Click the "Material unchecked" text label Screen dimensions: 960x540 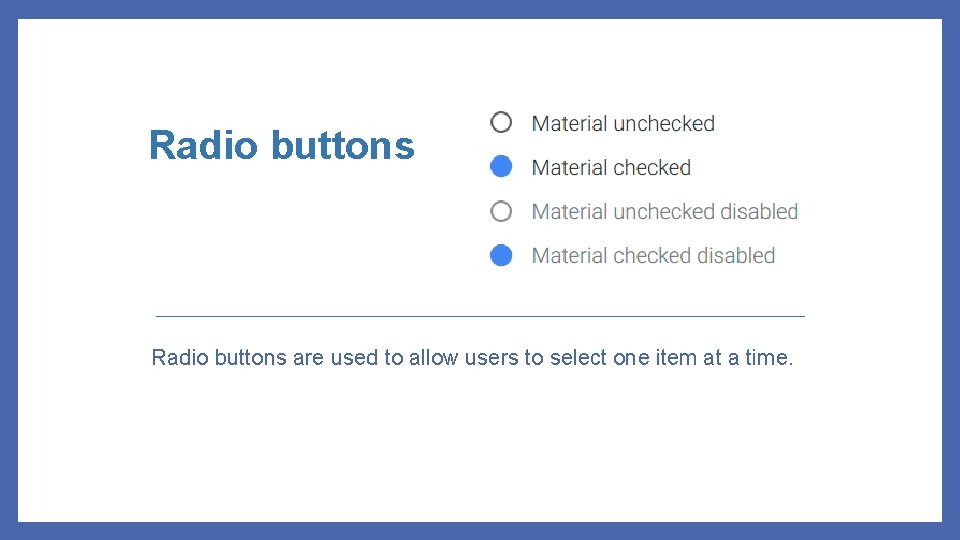coord(623,124)
